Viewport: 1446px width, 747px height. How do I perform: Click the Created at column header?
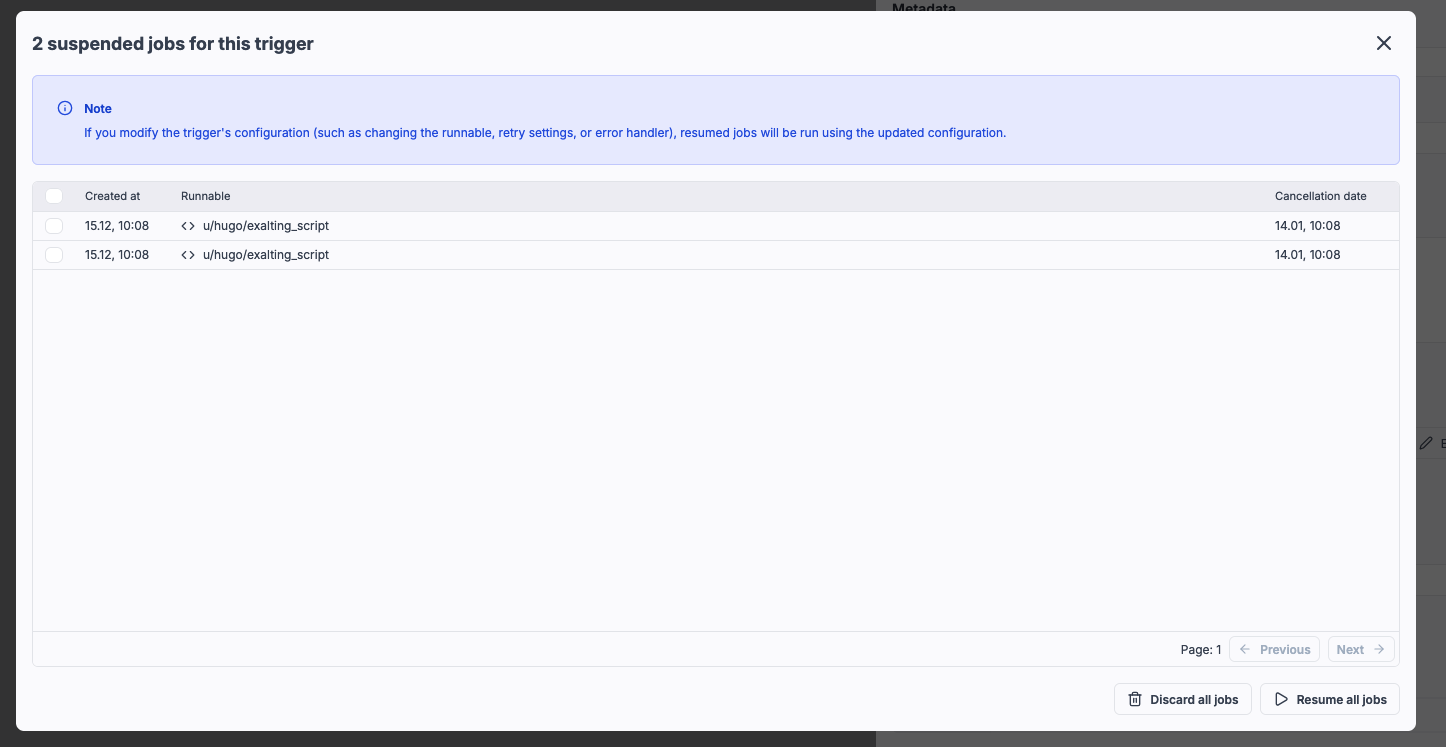coord(112,196)
